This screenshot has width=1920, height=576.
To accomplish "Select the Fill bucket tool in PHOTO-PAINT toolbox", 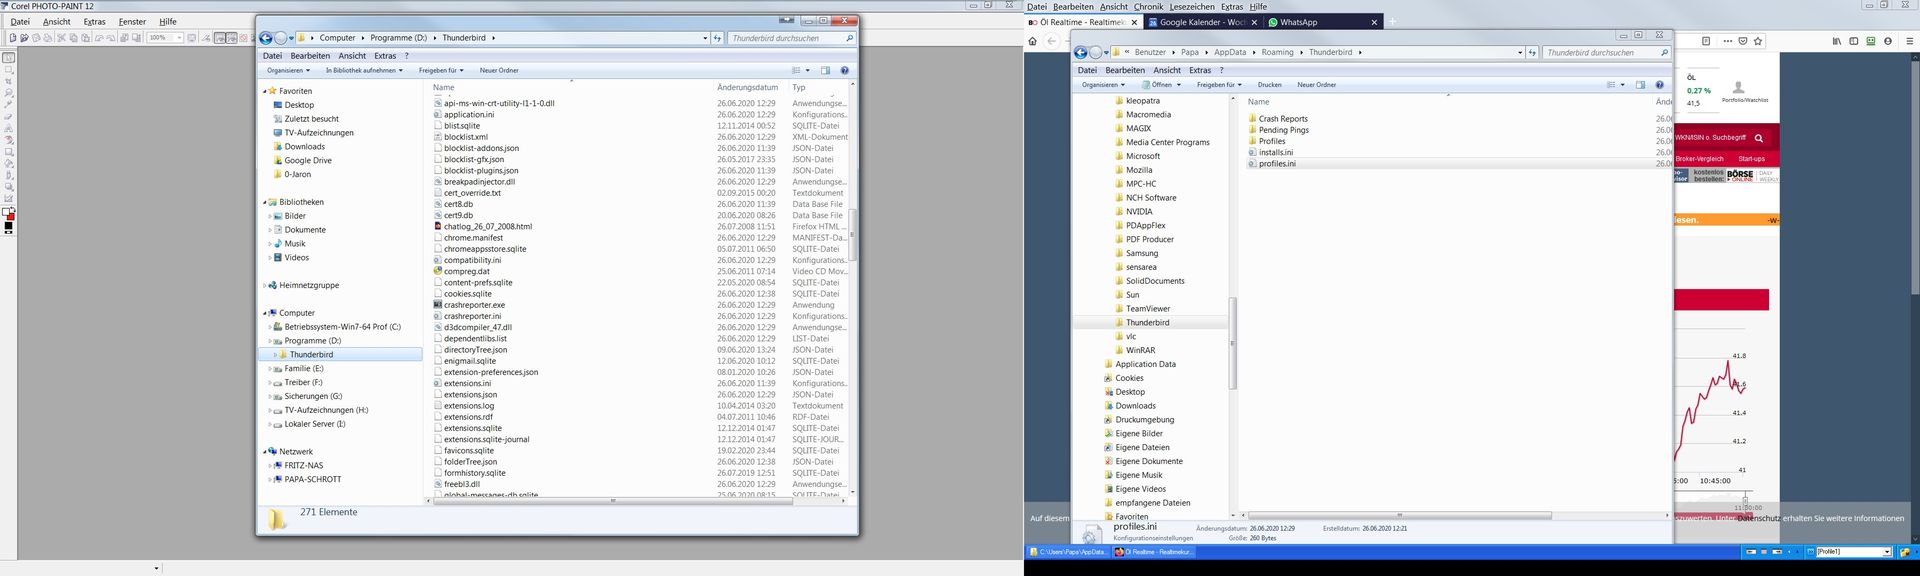I will (9, 164).
